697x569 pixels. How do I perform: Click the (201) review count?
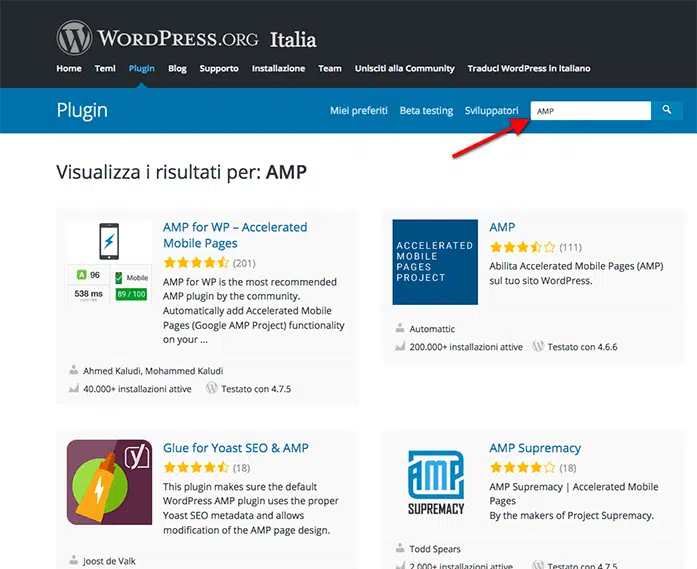[244, 263]
